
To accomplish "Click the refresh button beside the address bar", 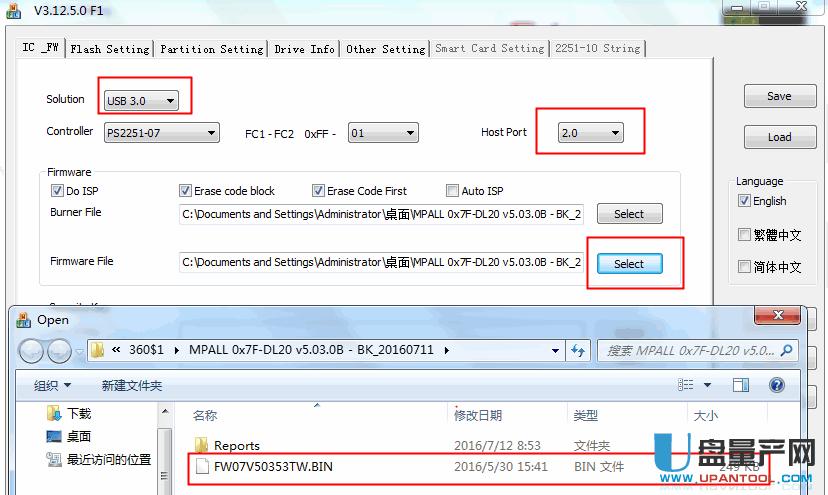I will pos(578,351).
